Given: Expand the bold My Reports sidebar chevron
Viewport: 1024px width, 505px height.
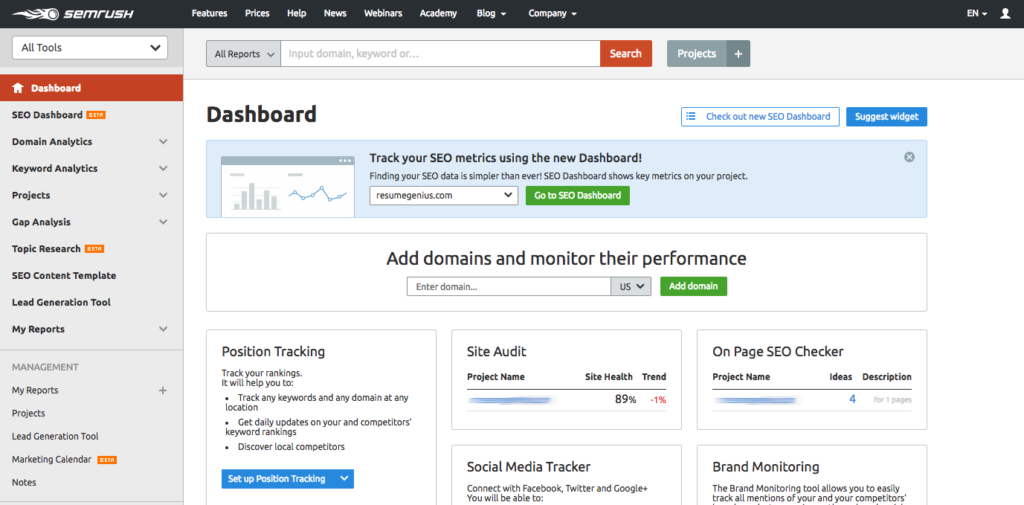Looking at the screenshot, I should (x=163, y=329).
